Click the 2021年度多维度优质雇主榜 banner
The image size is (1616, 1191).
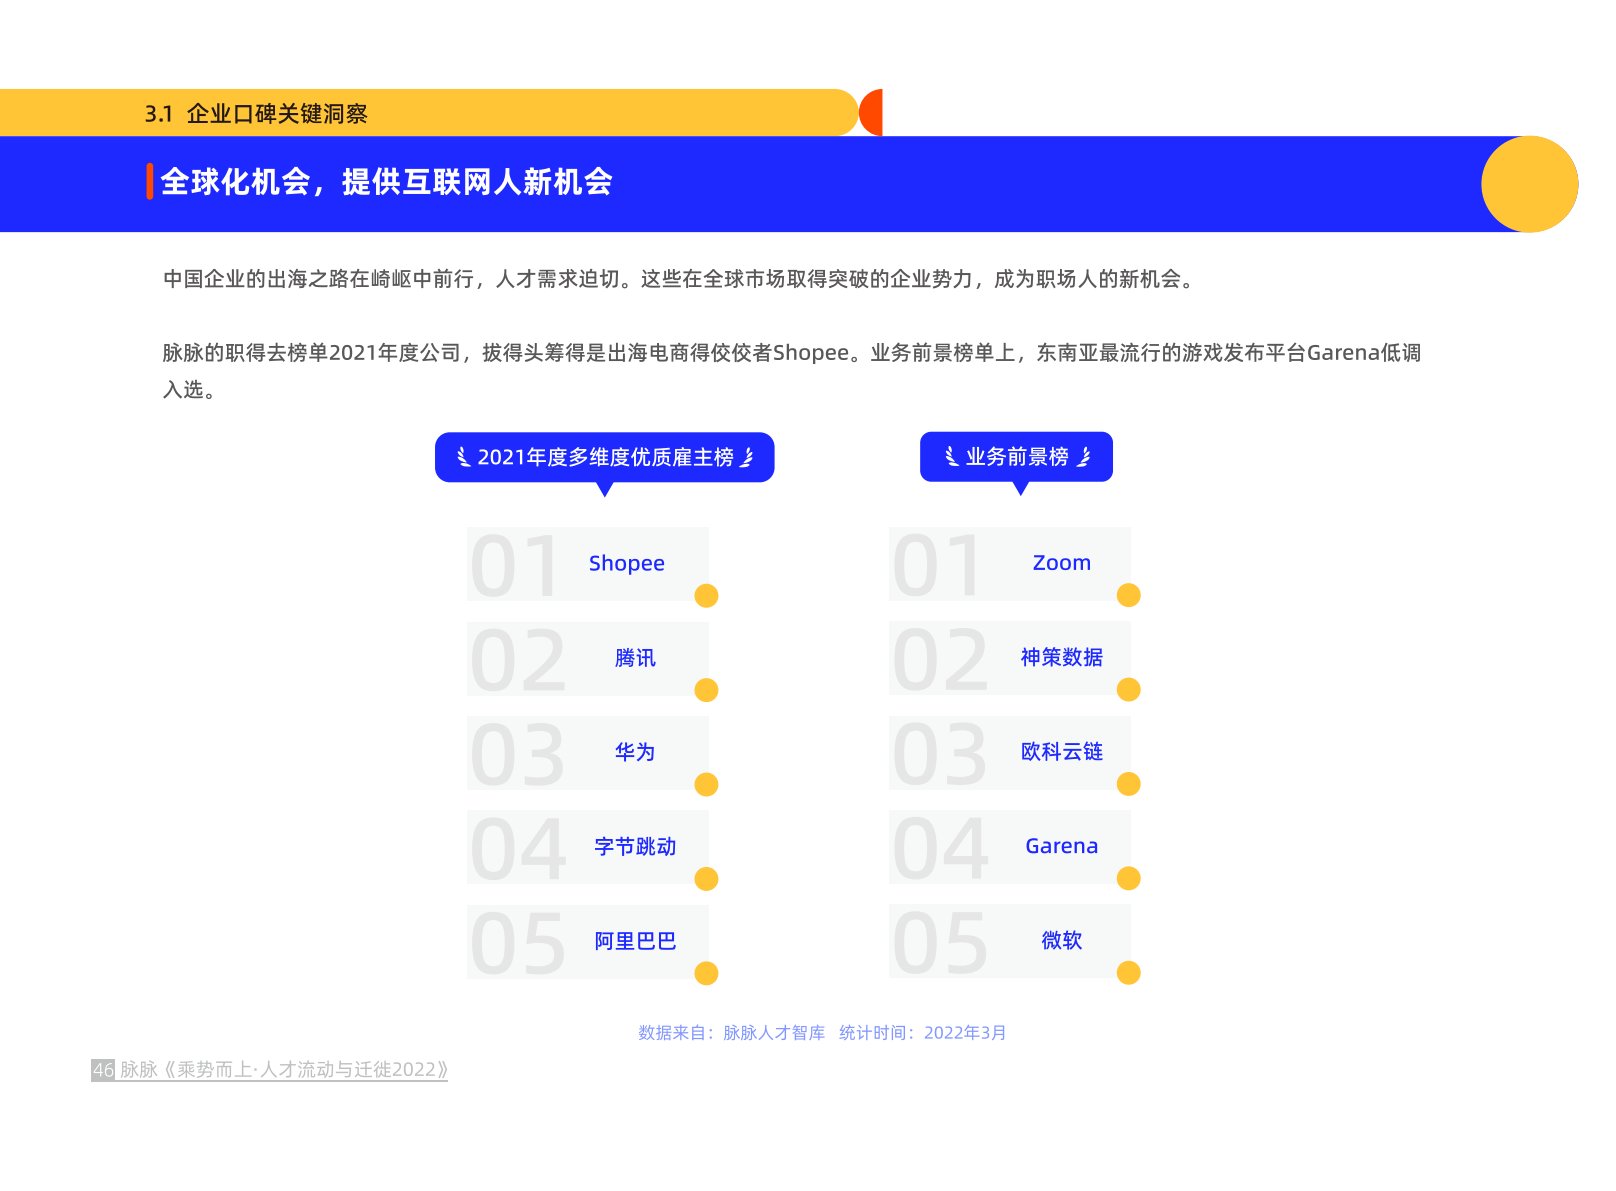pos(604,457)
